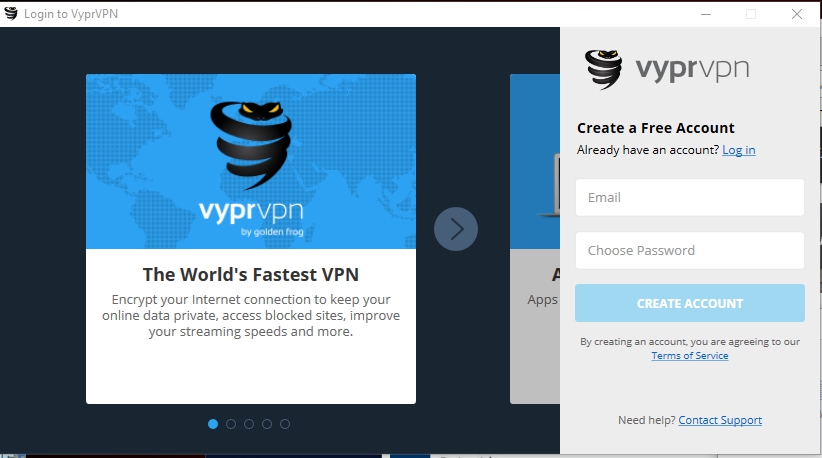822x458 pixels.
Task: Click into the Choose Password field
Action: click(x=689, y=250)
